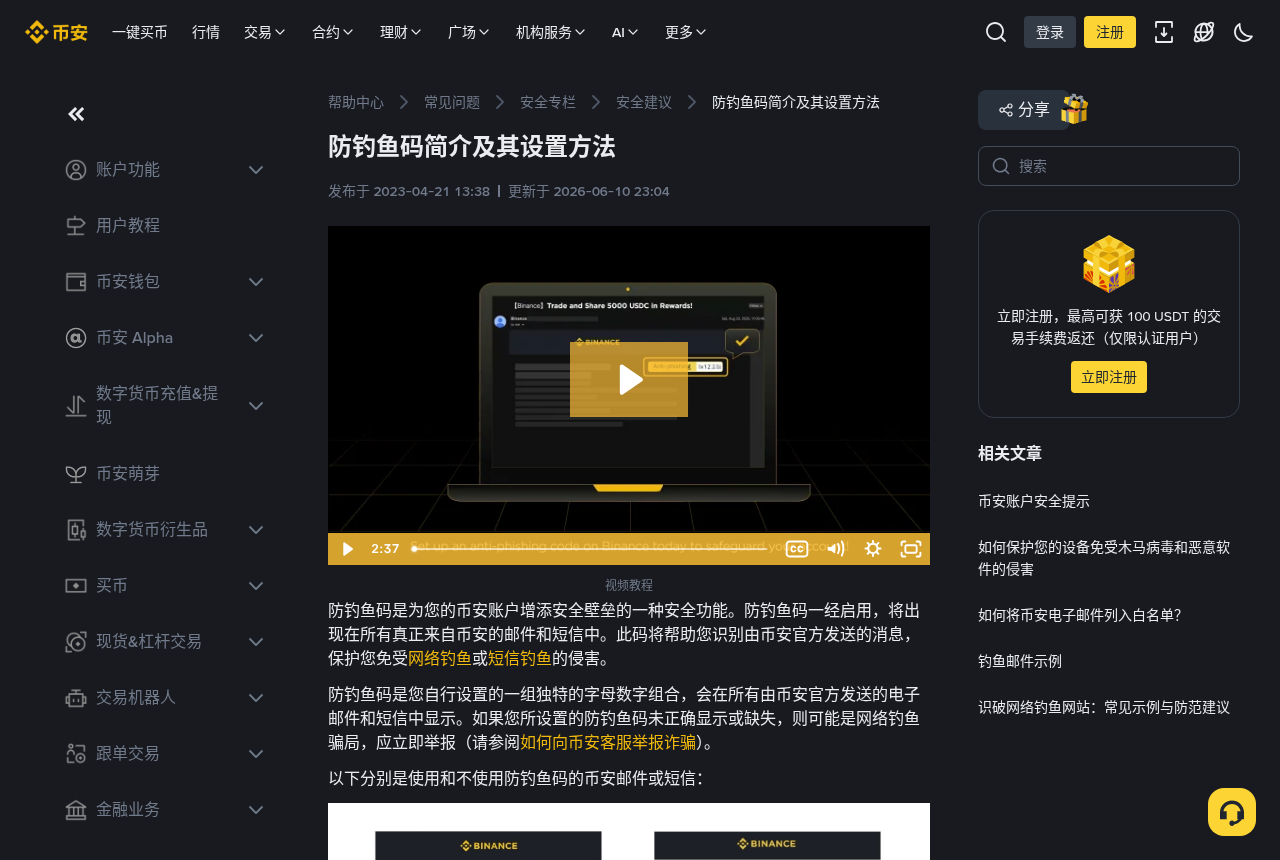Viewport: 1280px width, 860px height.
Task: Expand 数字货币充值&提现 section chevron
Action: point(256,406)
